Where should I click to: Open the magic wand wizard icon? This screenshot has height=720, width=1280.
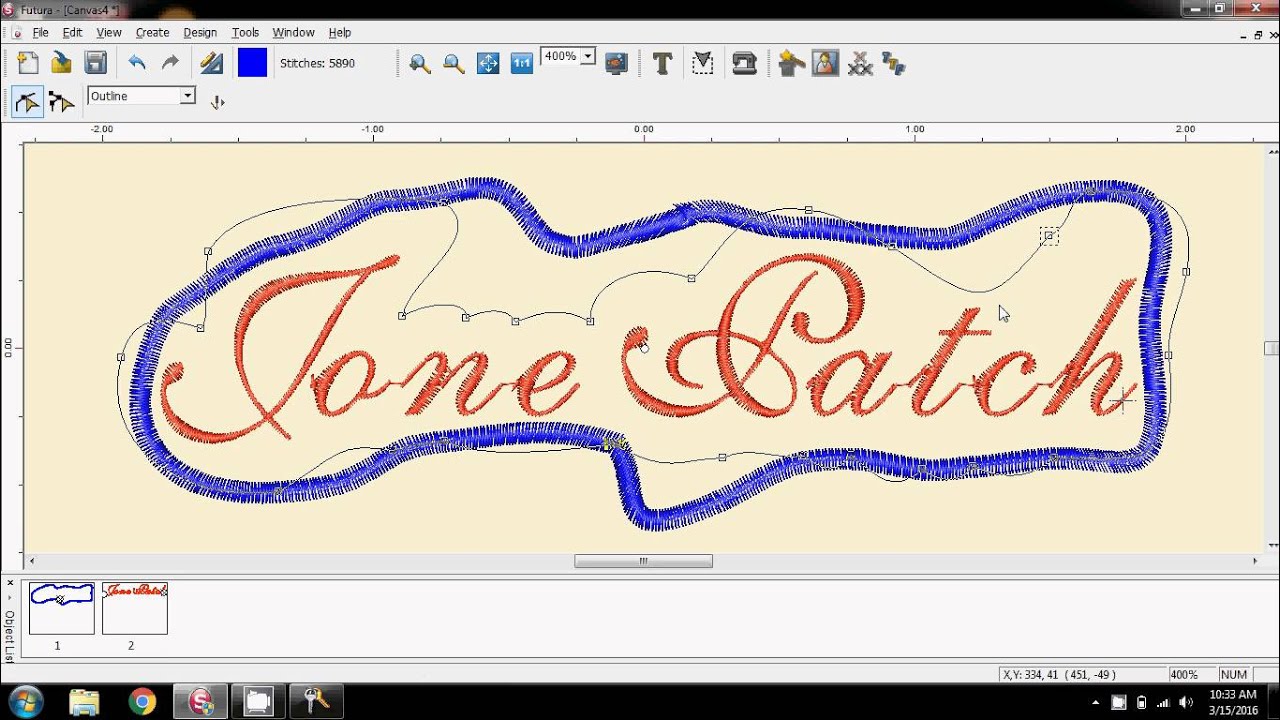click(791, 63)
